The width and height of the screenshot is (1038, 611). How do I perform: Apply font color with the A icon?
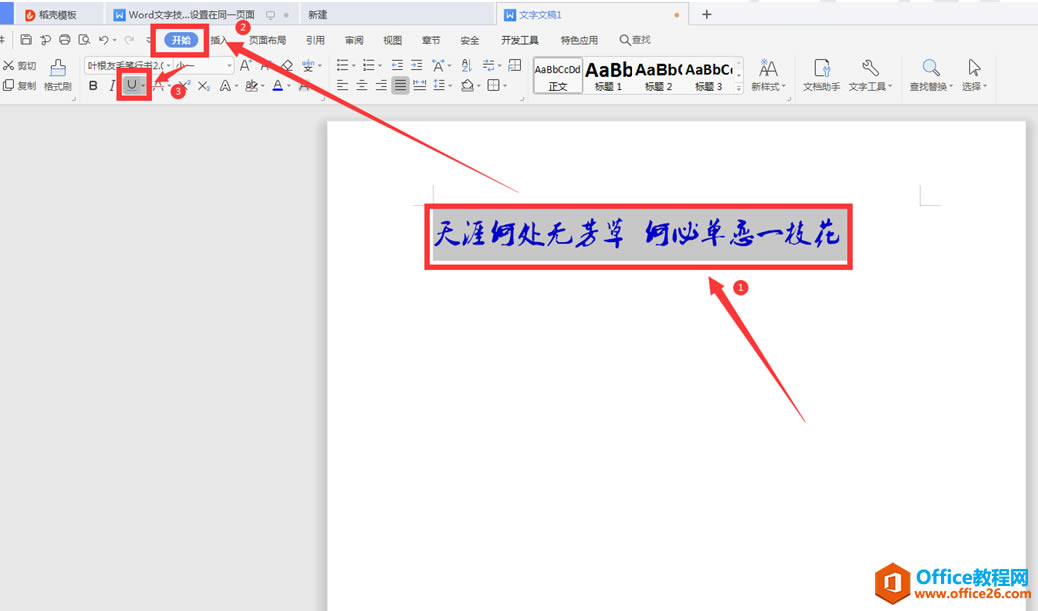coord(277,85)
